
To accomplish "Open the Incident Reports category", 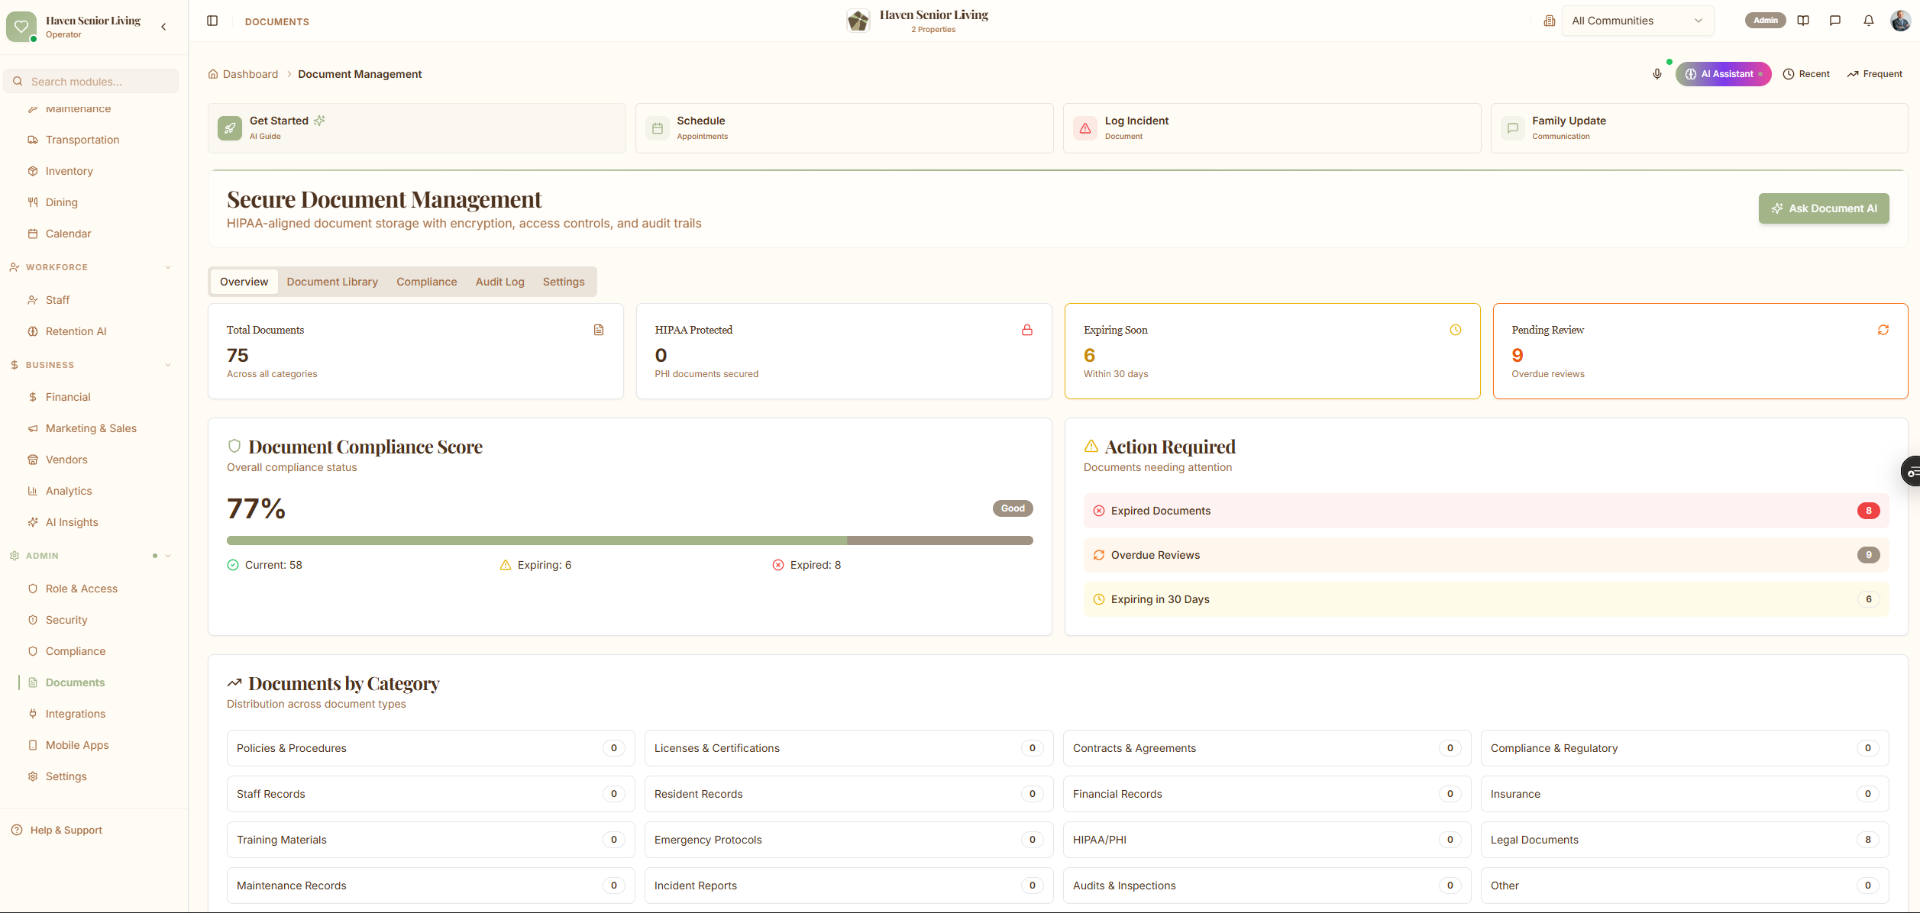I will point(849,886).
